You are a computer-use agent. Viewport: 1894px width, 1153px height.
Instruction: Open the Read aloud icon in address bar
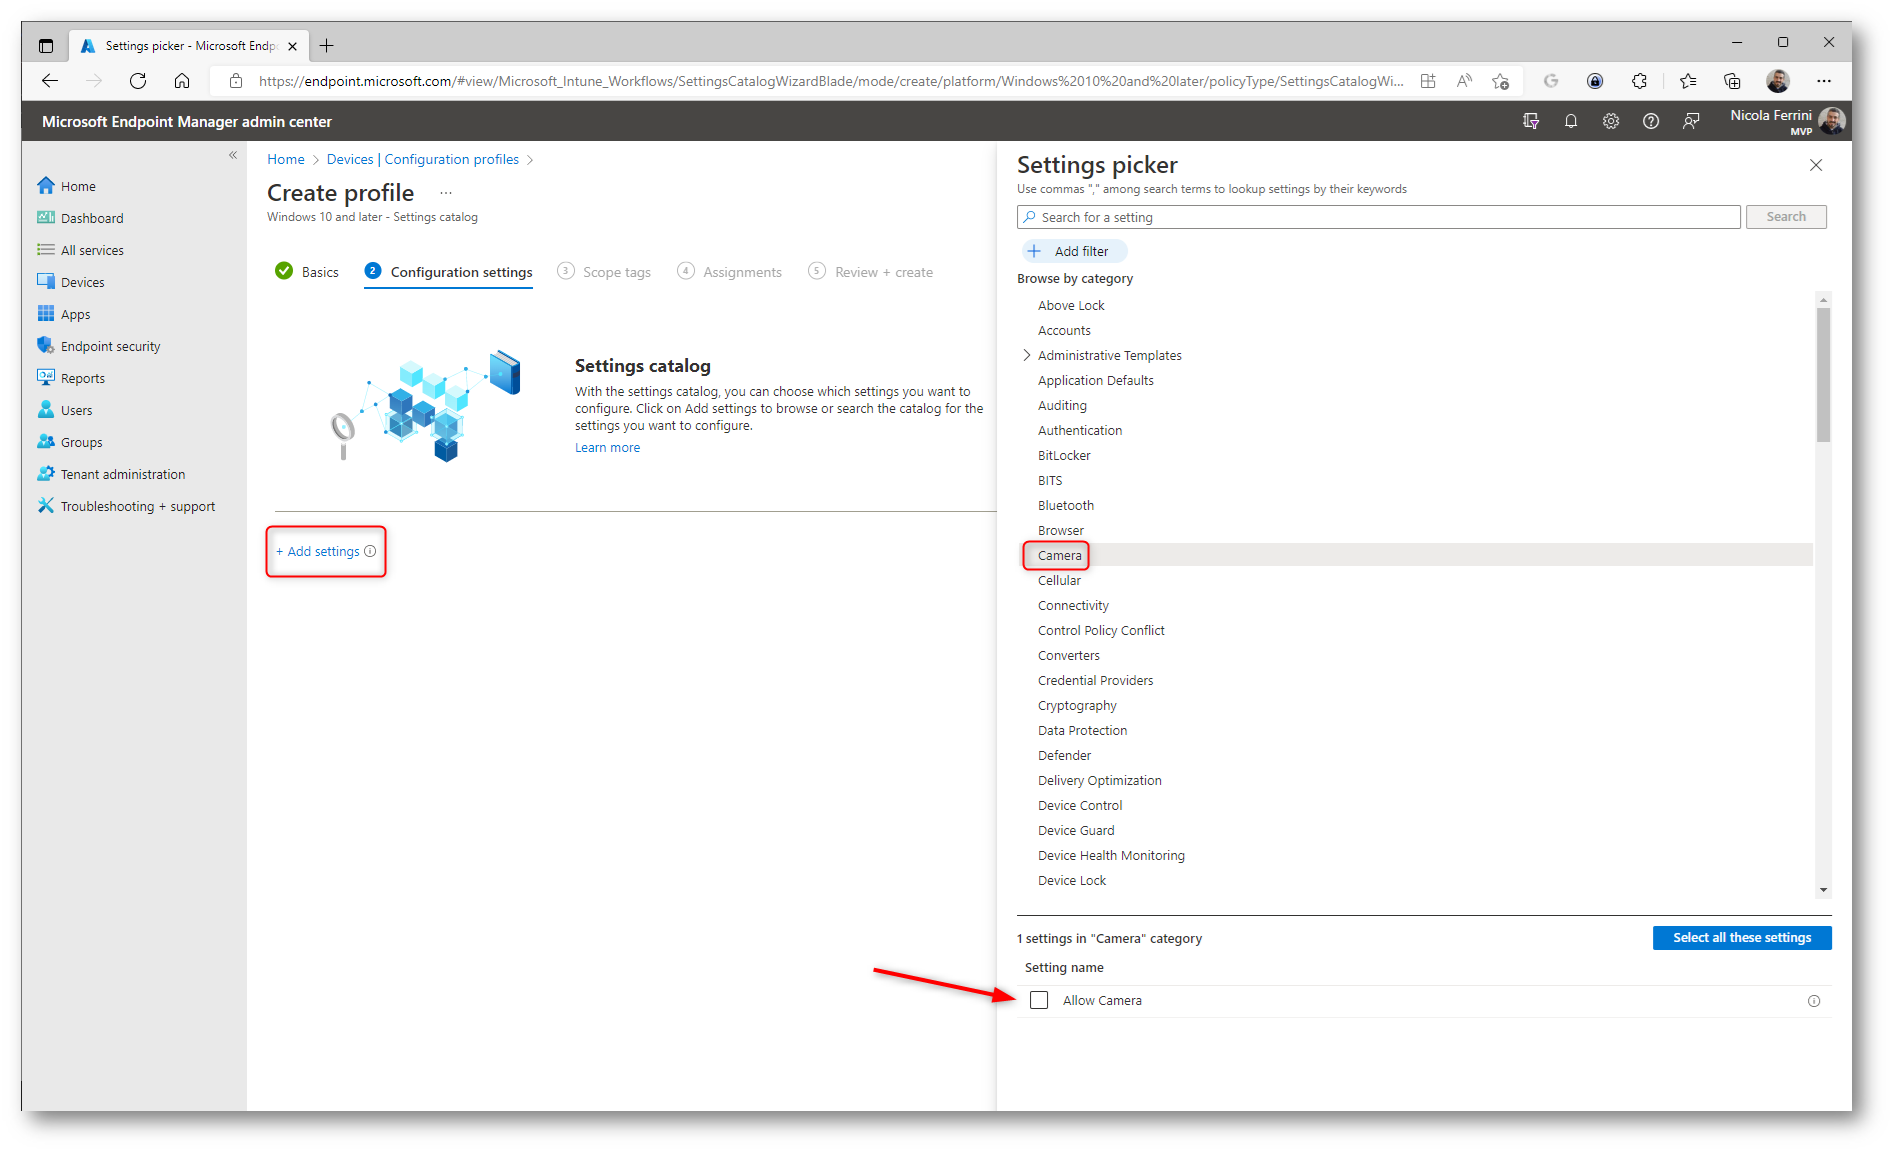point(1464,81)
